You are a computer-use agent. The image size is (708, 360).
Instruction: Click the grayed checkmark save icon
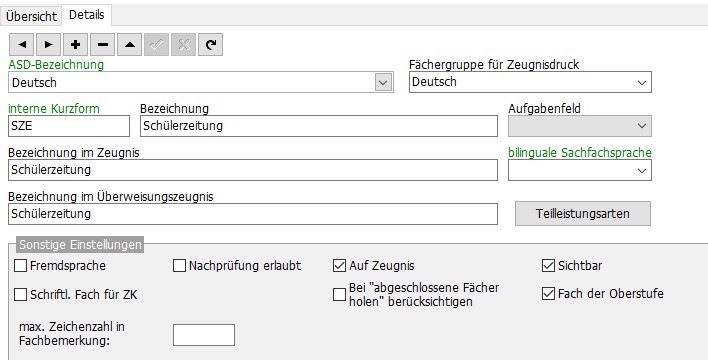tap(157, 45)
